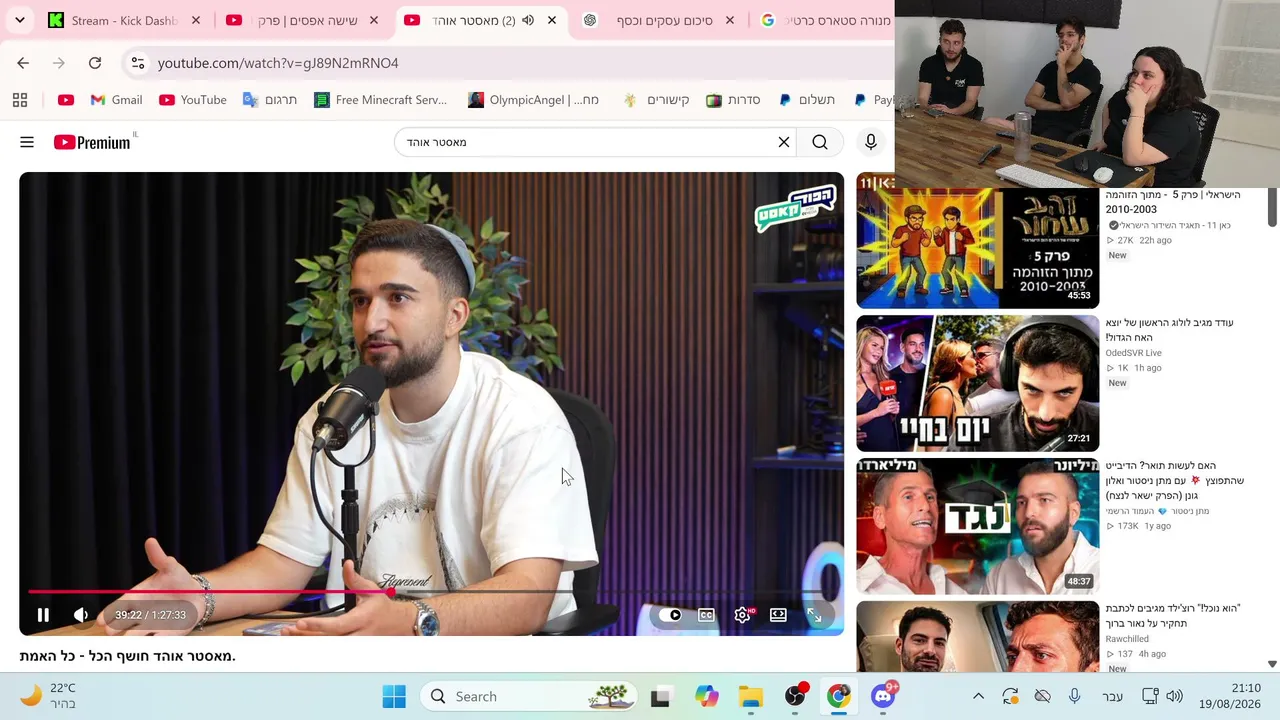Click the youtube.com address bar URL
The height and width of the screenshot is (720, 1280).
tap(278, 63)
